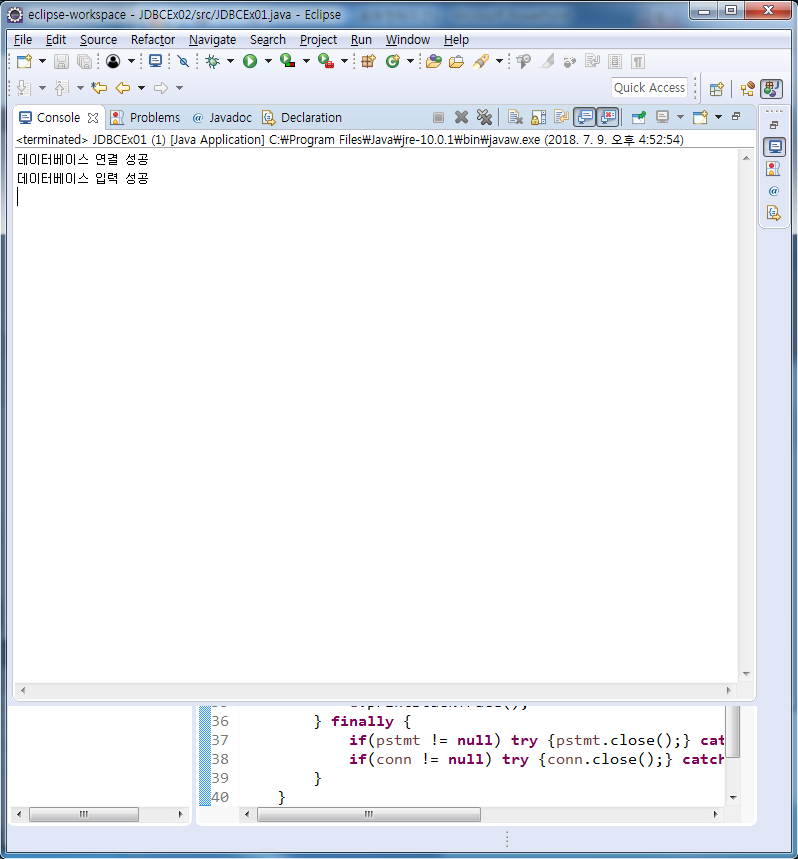
Task: Click the Terminate stop square icon
Action: [x=438, y=117]
